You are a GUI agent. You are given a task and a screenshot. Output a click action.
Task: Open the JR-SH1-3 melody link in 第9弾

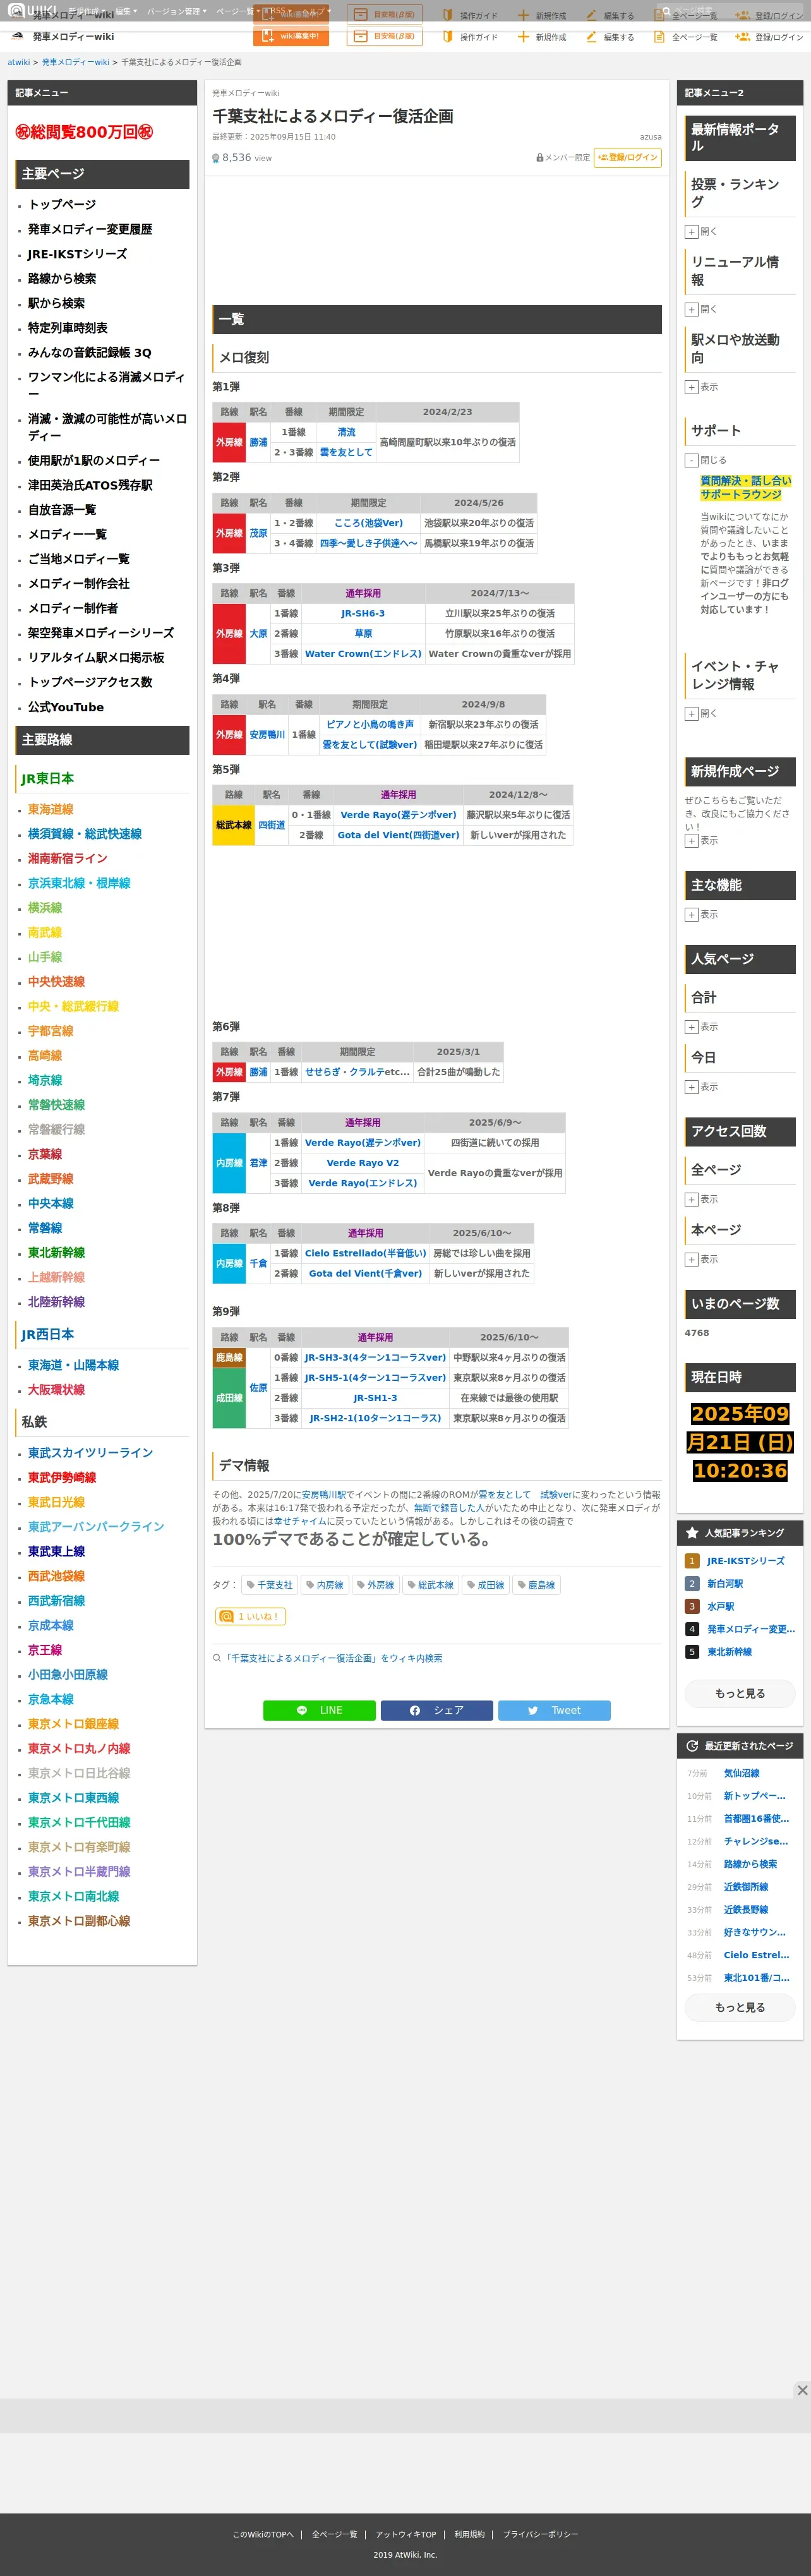coord(375,1398)
